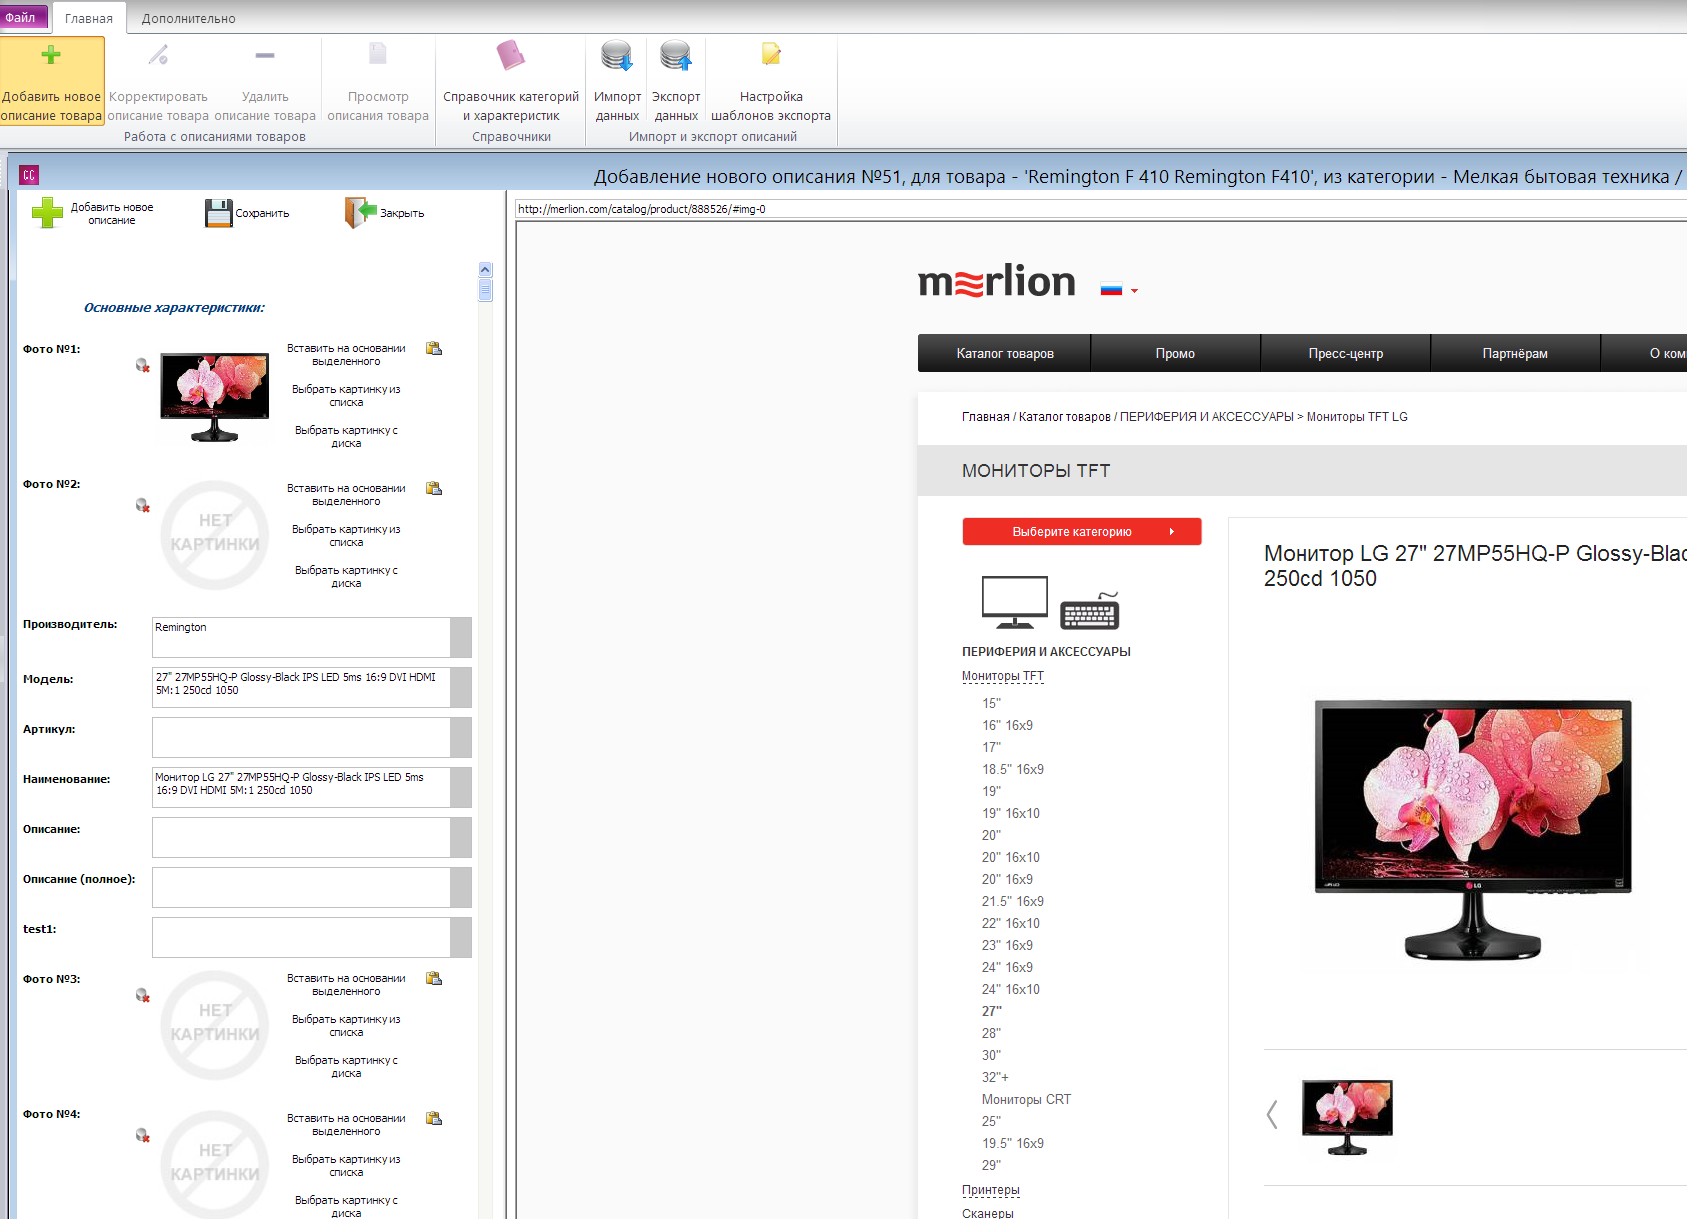Click Выбрать картинку с диска for Фото №1
The height and width of the screenshot is (1219, 1687).
pyautogui.click(x=346, y=437)
